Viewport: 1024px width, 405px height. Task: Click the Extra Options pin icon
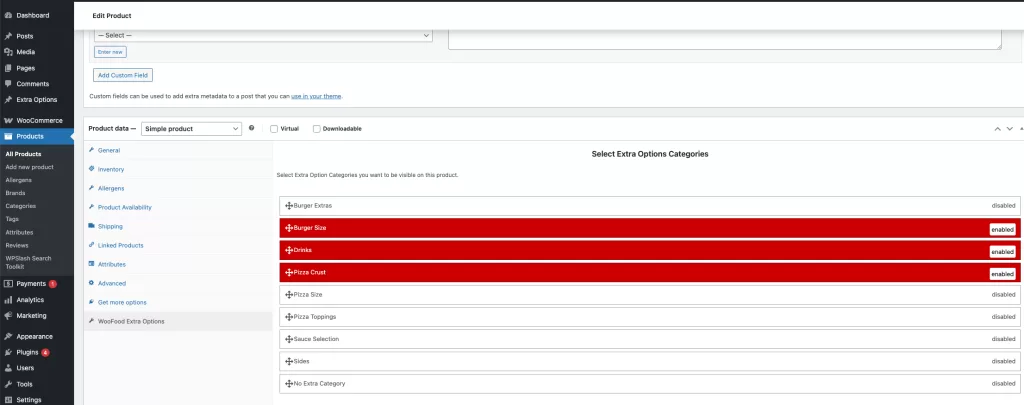(x=8, y=99)
